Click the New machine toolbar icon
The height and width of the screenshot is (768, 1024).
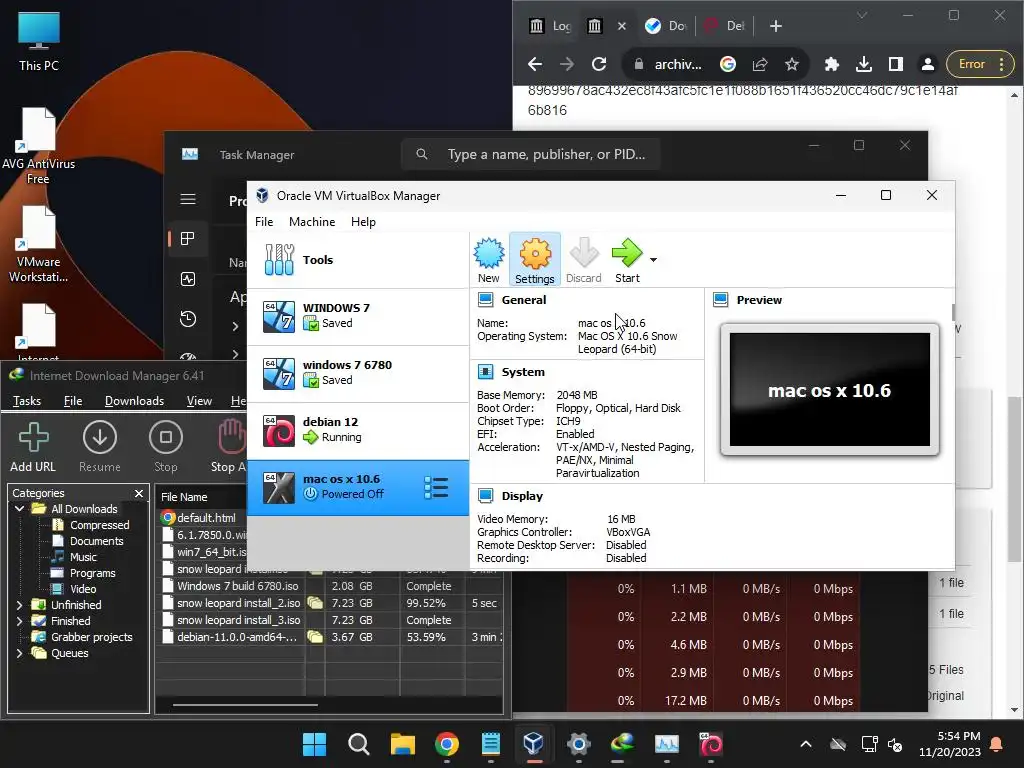point(488,260)
